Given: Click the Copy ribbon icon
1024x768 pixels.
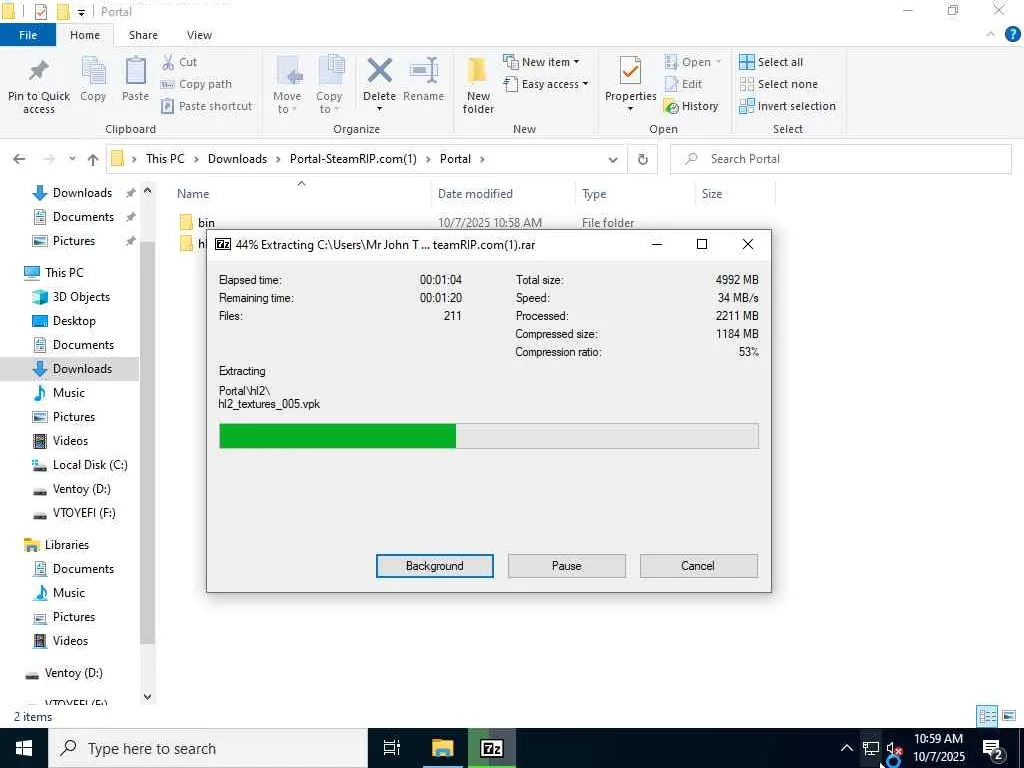Looking at the screenshot, I should click(93, 71).
